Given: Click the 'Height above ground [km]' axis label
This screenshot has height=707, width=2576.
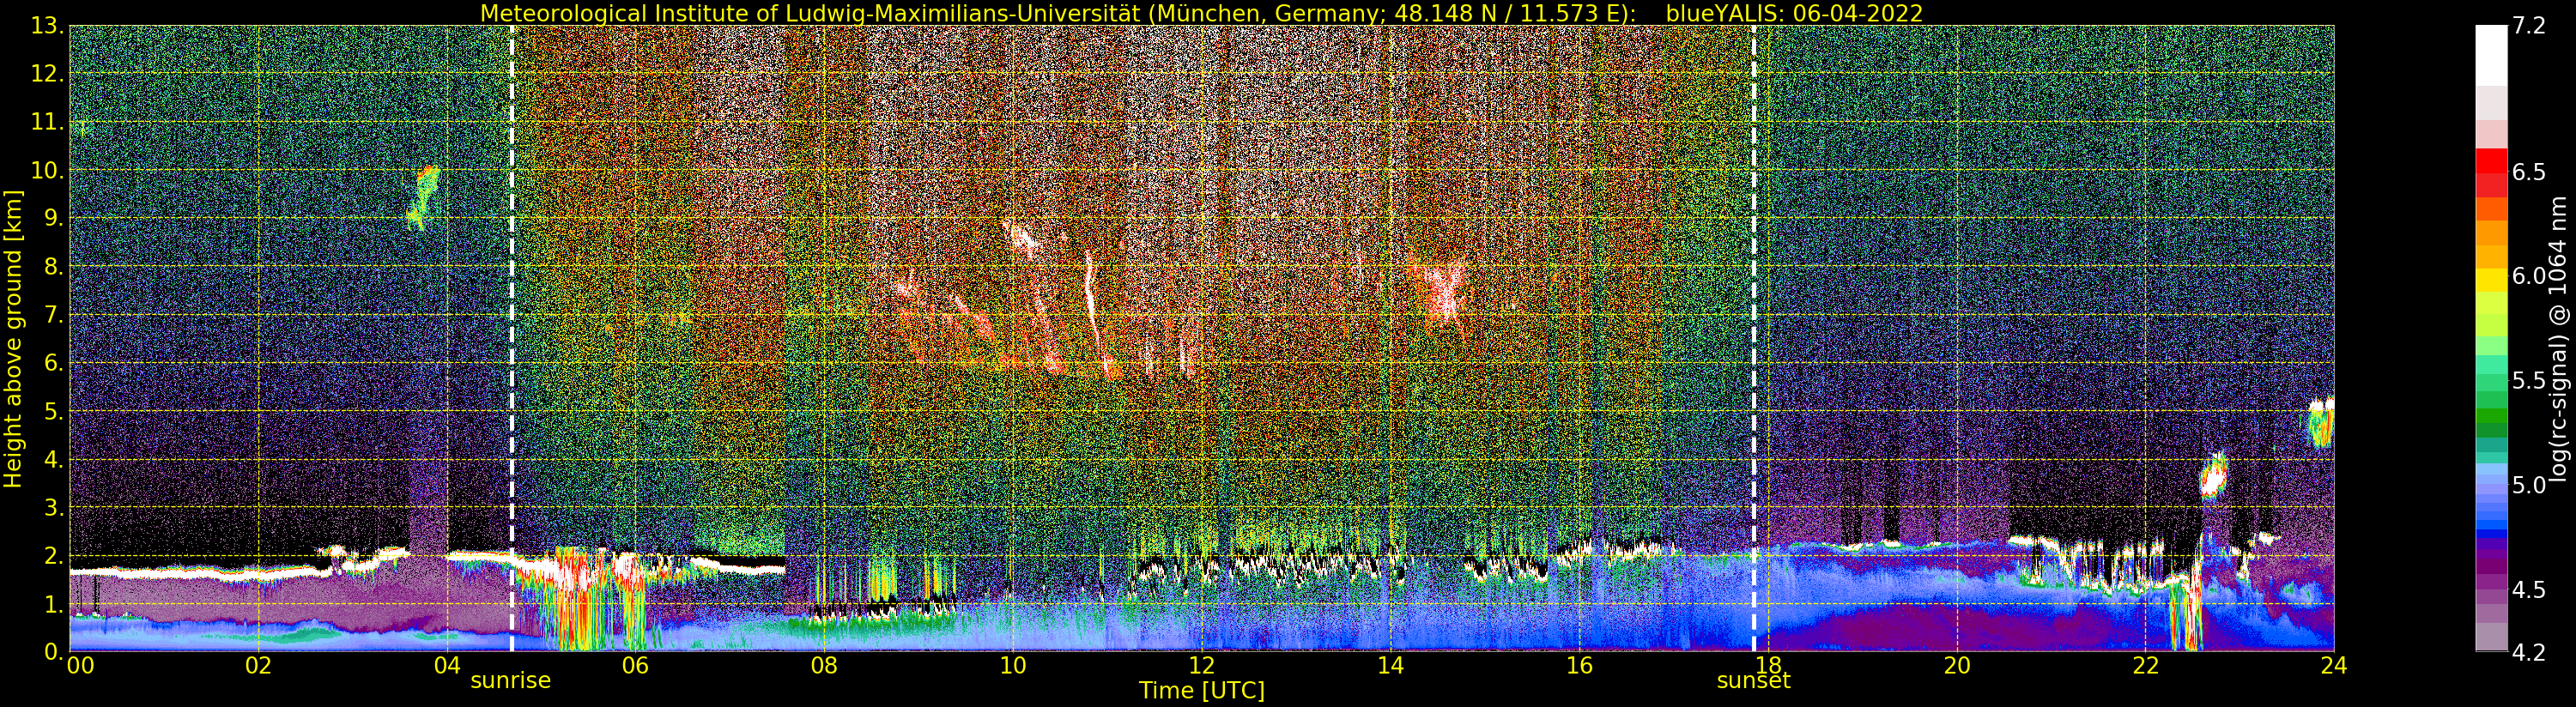Looking at the screenshot, I should 13,338.
